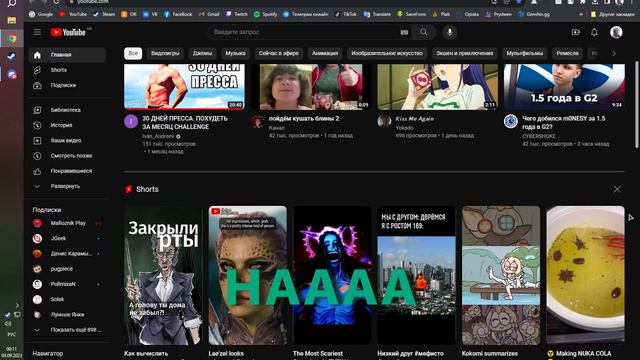Viewport: 640px width, 360px height.
Task: Open the Ivan_Andreev channel link
Action: (x=158, y=136)
